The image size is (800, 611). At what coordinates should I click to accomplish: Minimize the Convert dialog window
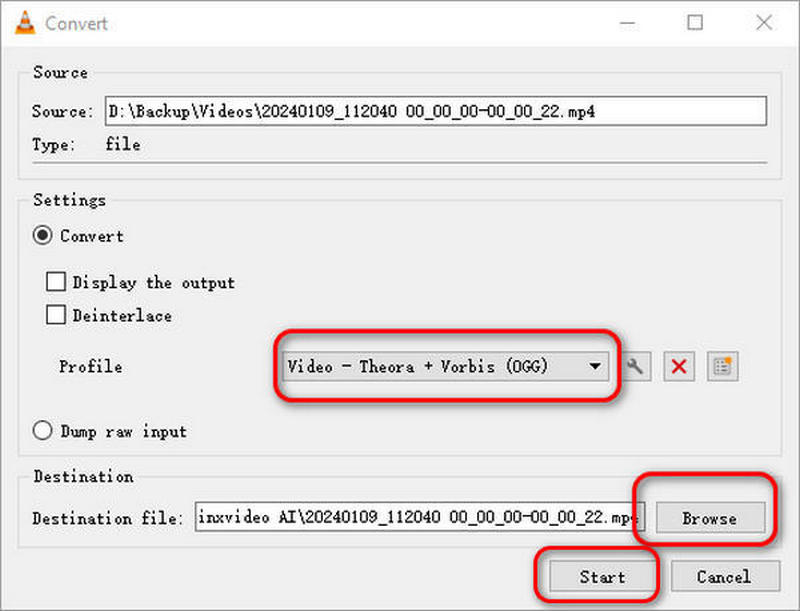click(x=626, y=22)
